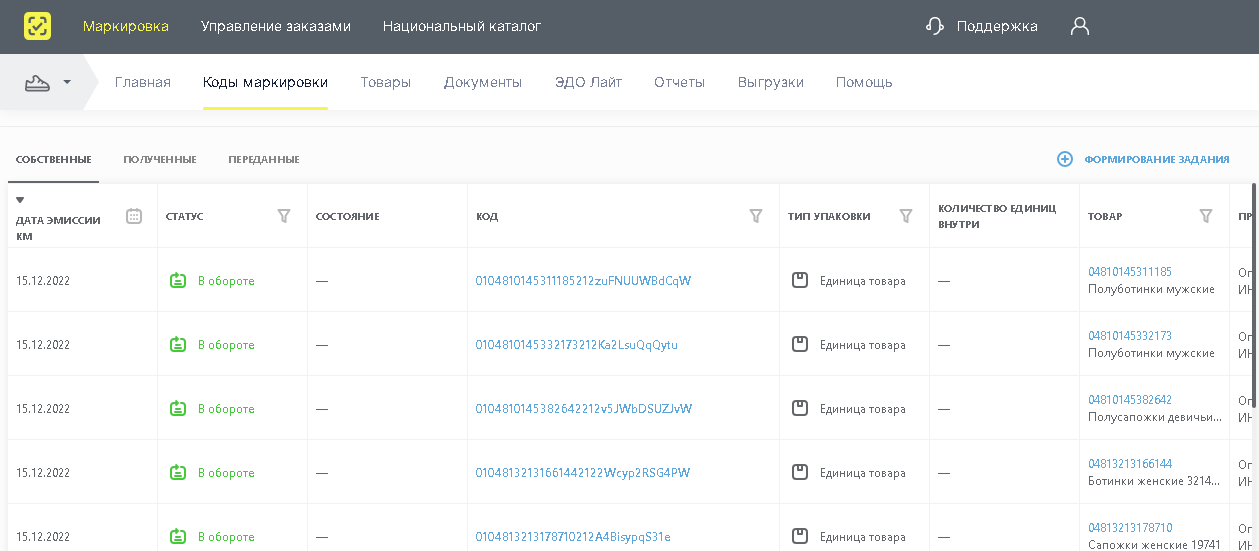Open the user profile icon

tap(1079, 26)
